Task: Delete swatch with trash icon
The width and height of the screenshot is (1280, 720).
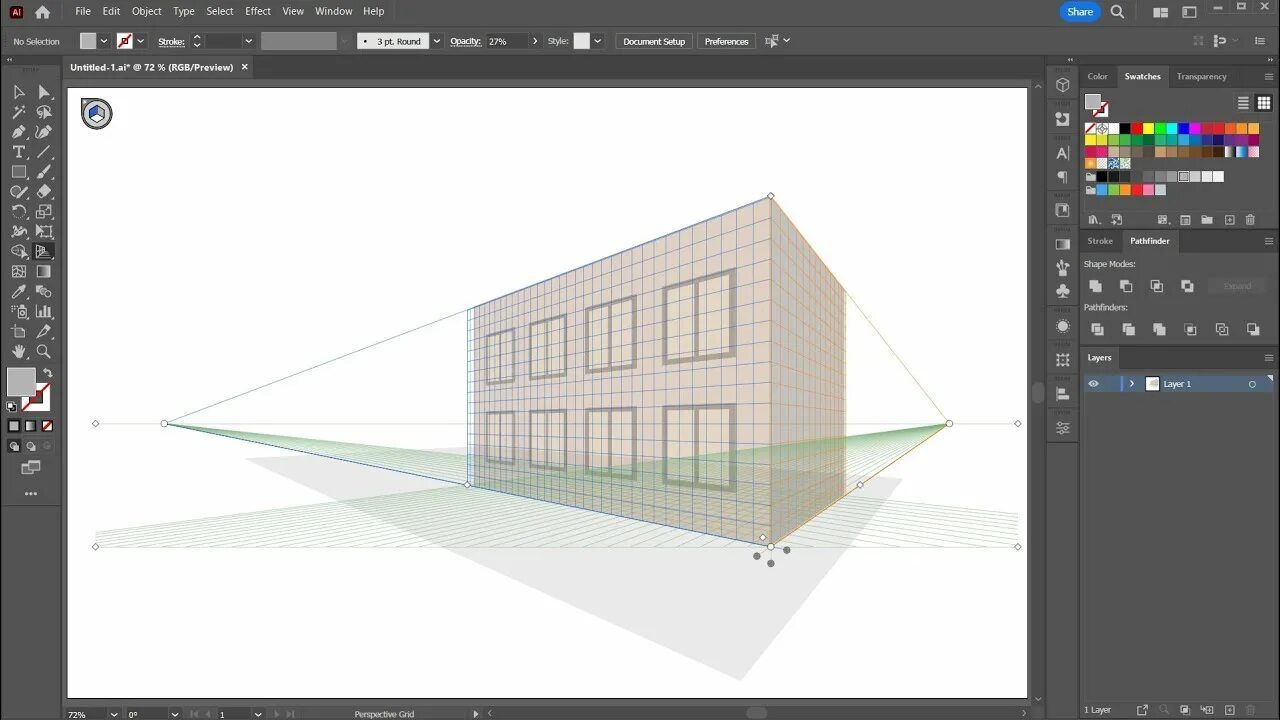Action: click(1251, 220)
